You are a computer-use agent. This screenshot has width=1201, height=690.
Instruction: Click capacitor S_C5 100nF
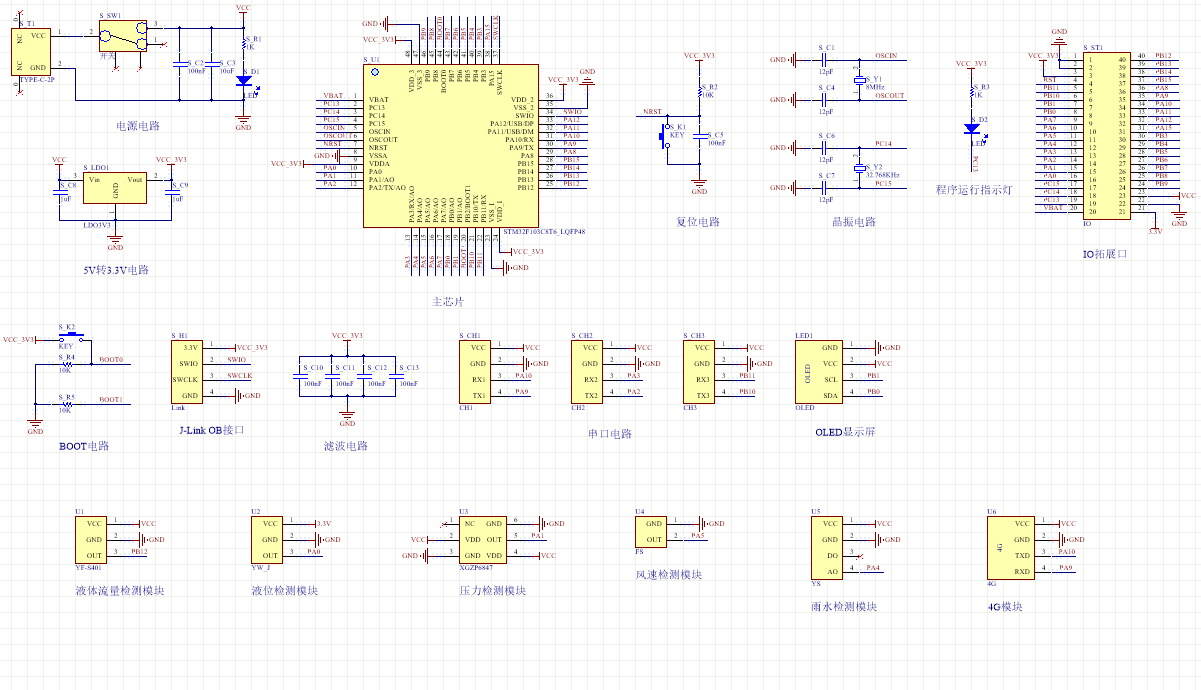point(700,138)
